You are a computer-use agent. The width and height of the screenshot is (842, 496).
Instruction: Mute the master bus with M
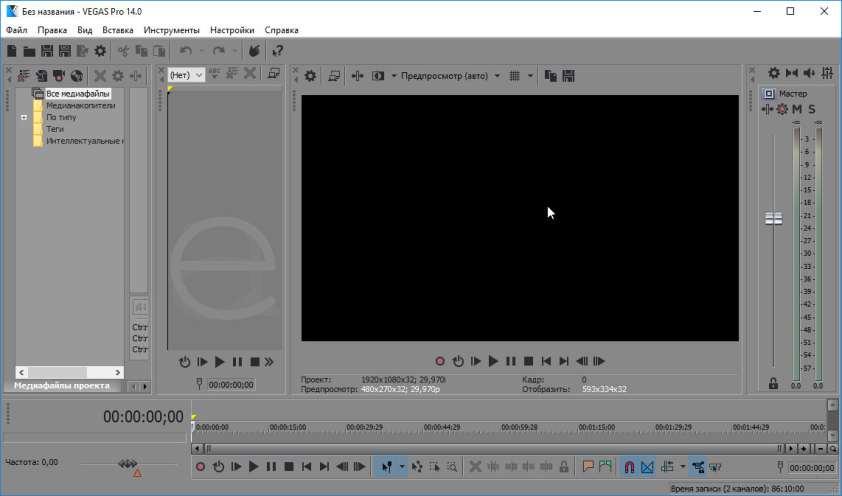(797, 110)
